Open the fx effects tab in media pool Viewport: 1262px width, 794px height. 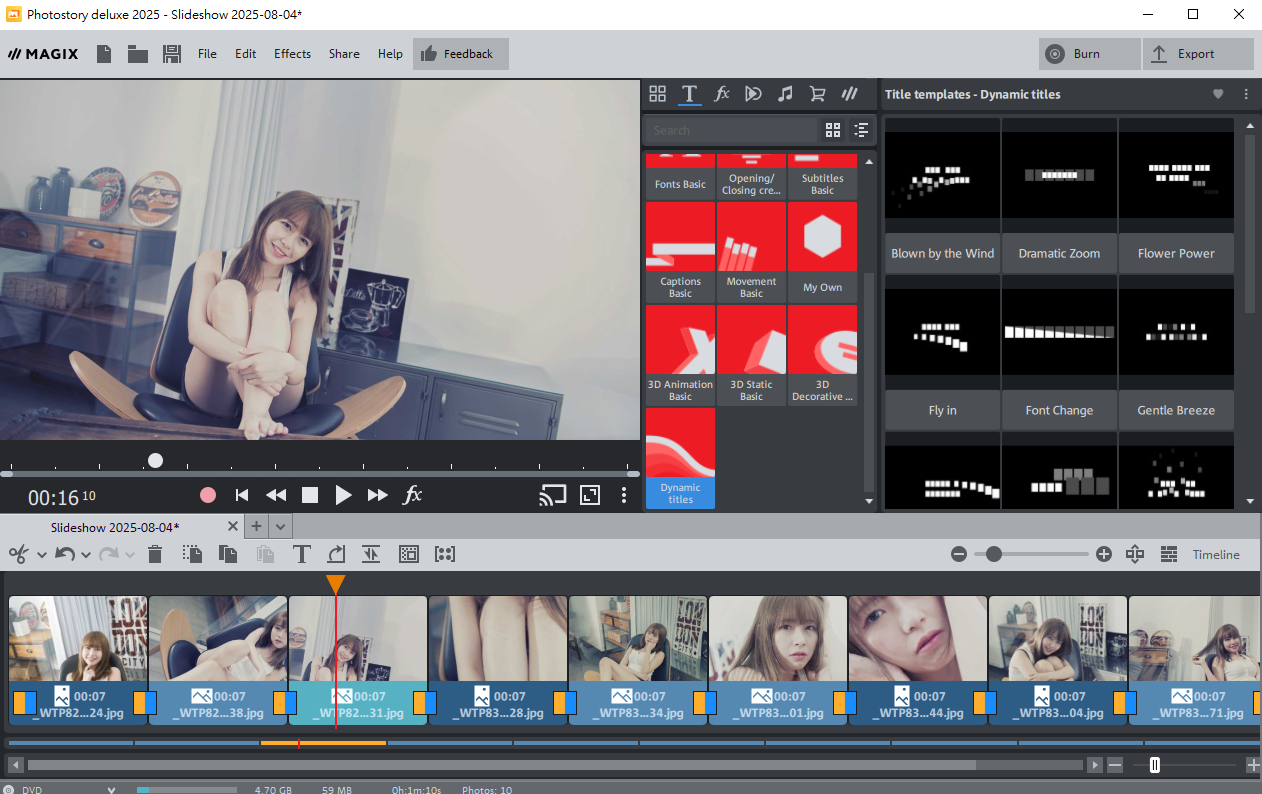point(722,94)
